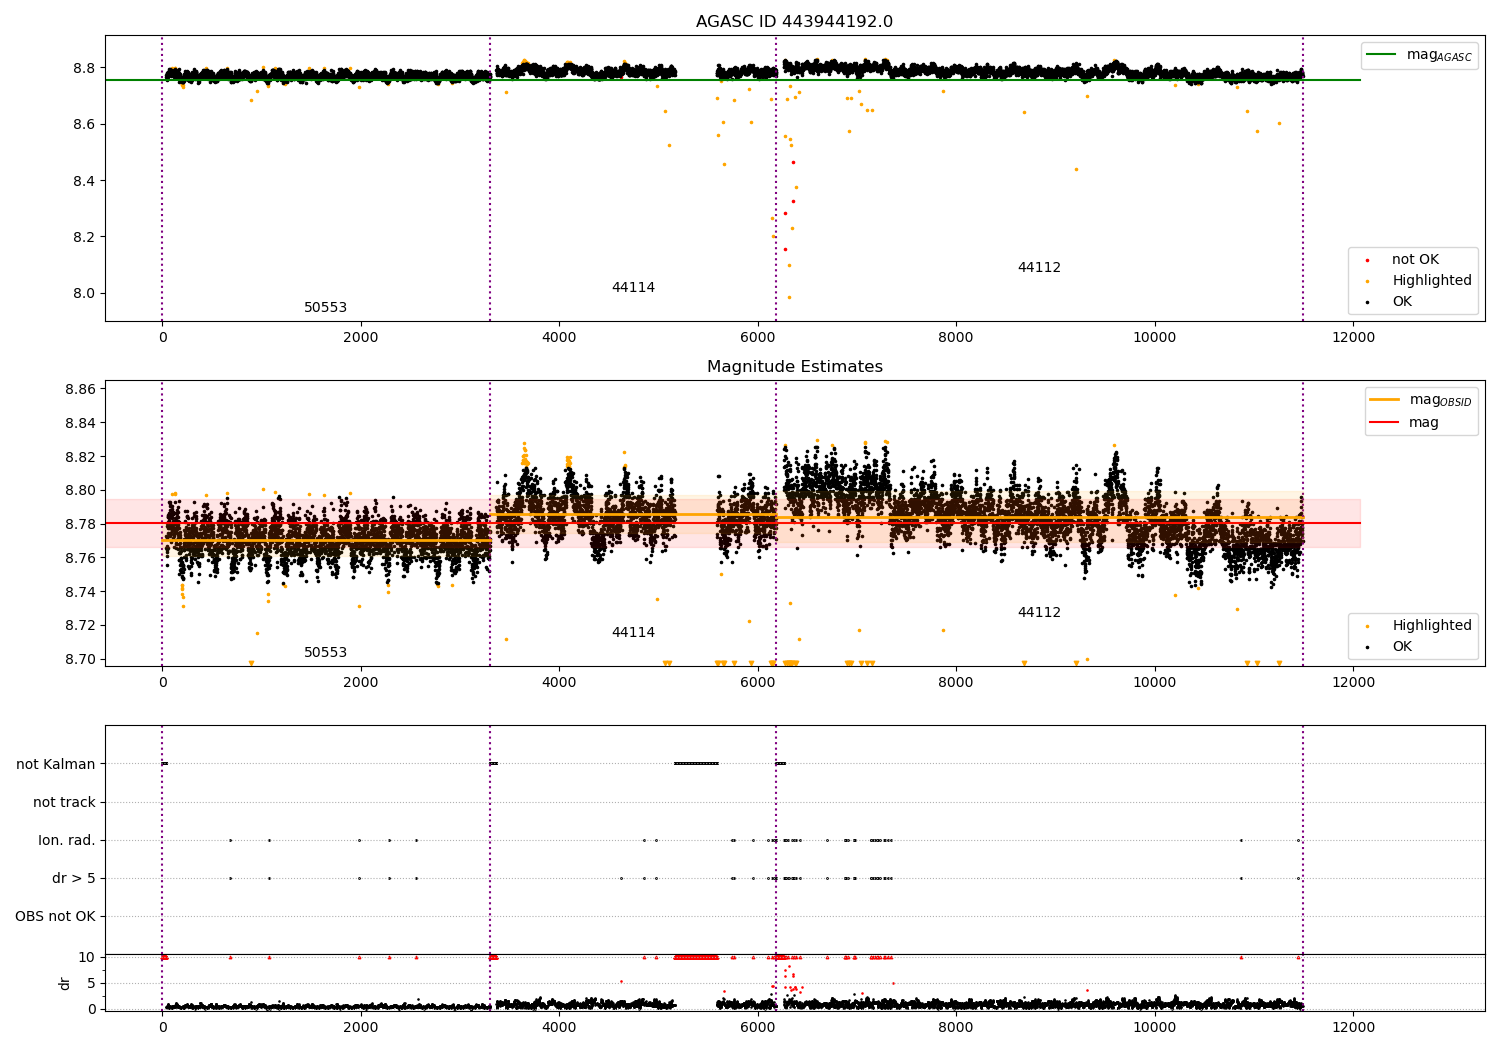Click the 'not Kalman' axis label

pyautogui.click(x=56, y=764)
